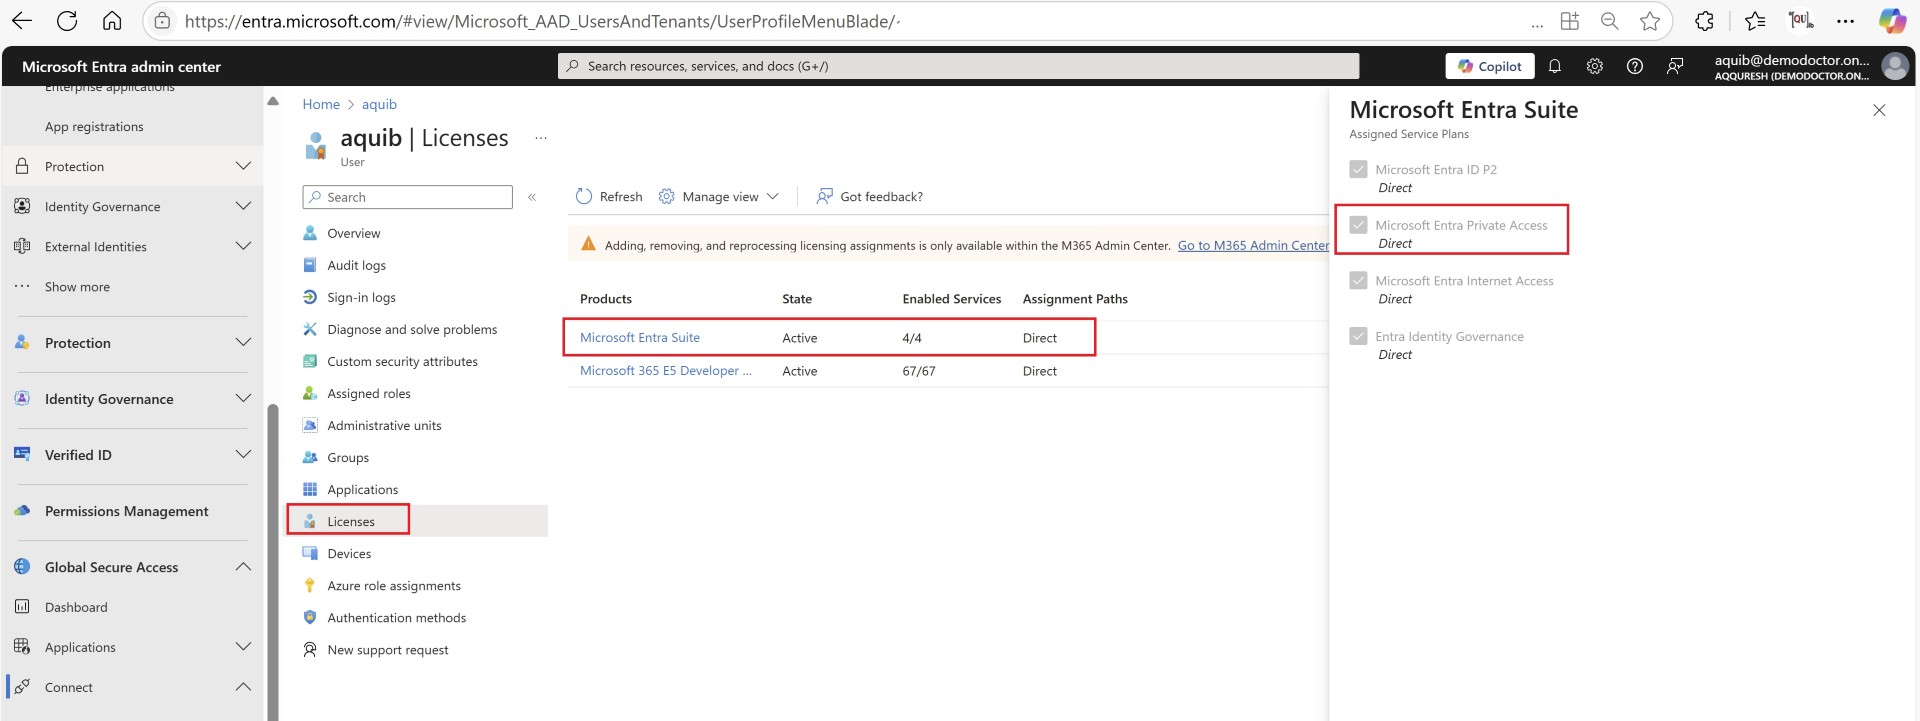Open Permissions Management in sidebar
The image size is (1920, 721).
(x=127, y=511)
